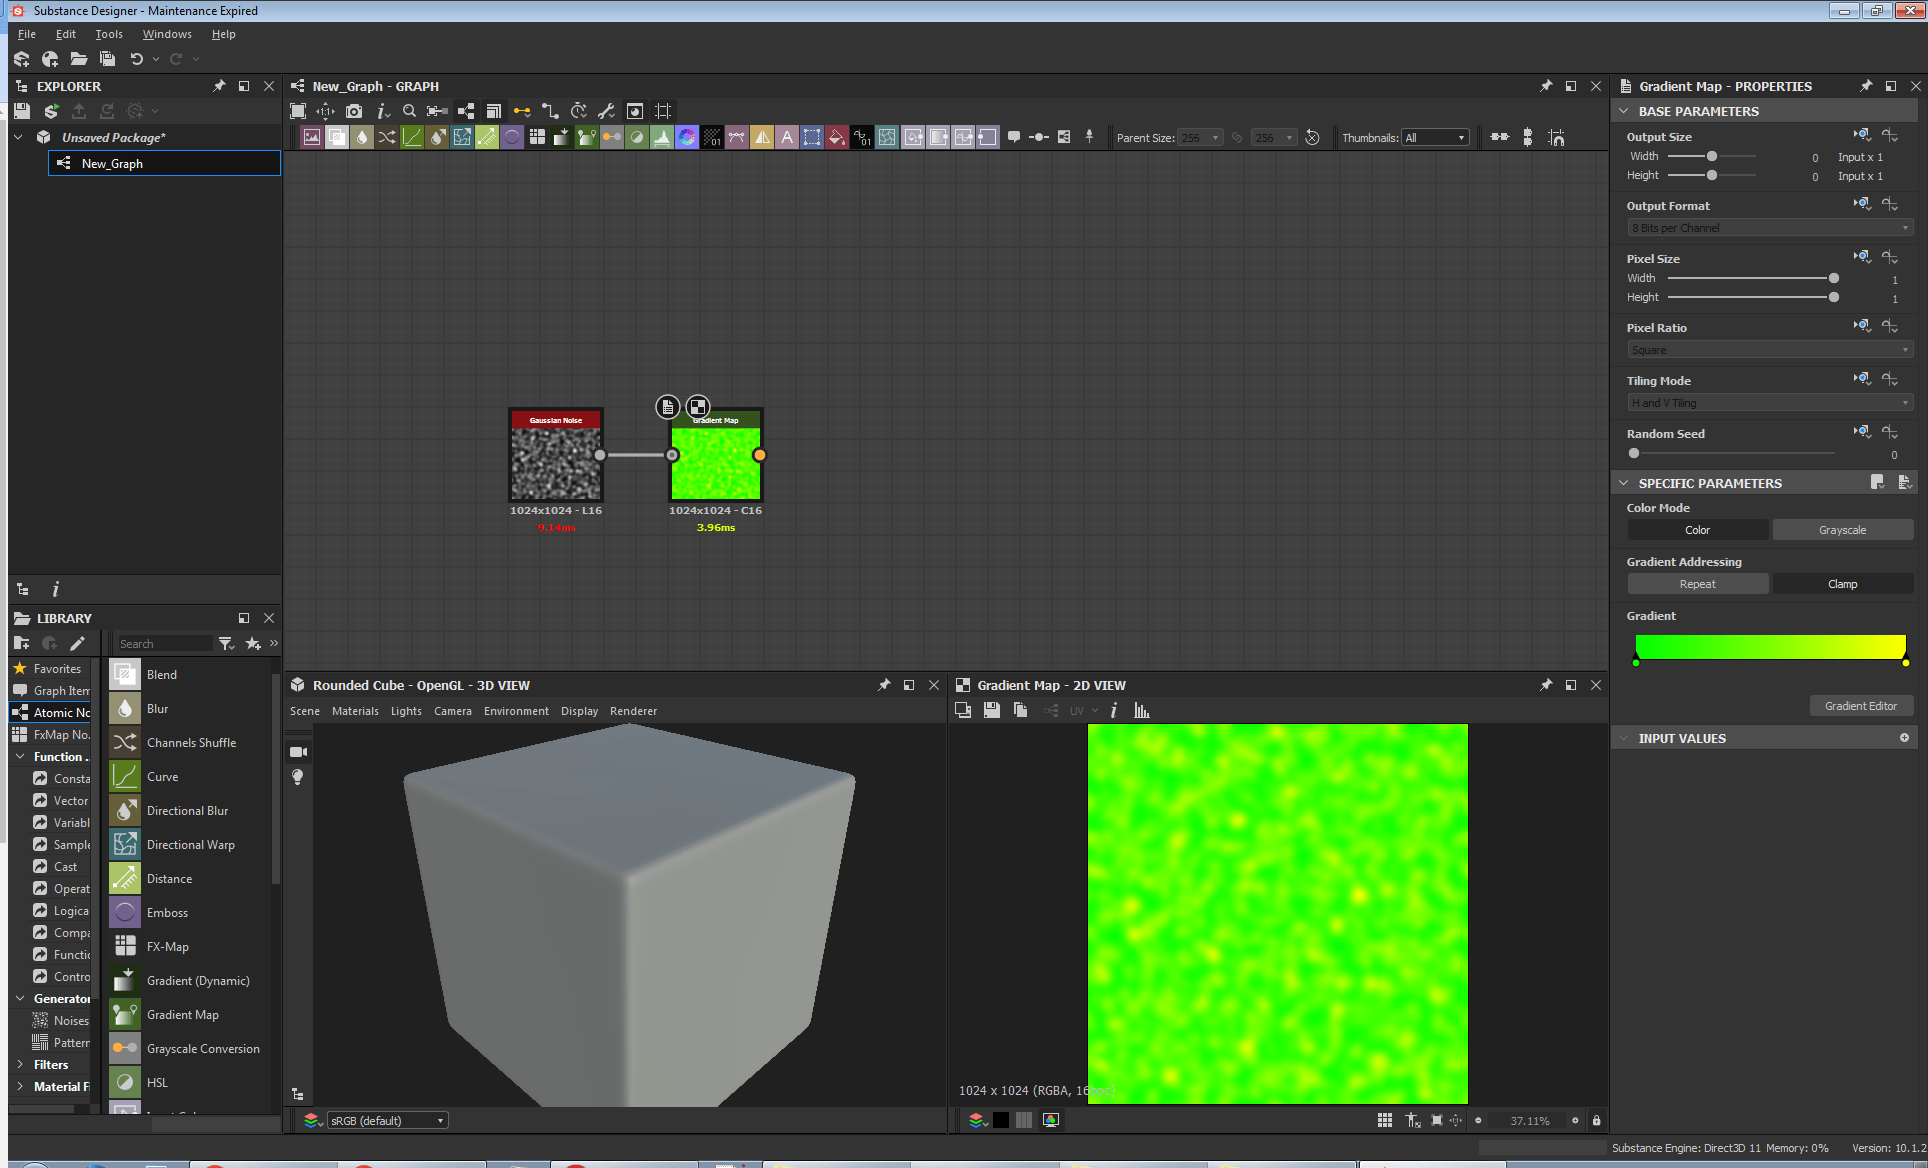Image resolution: width=1928 pixels, height=1168 pixels.
Task: Open the Gradient Editor
Action: click(1861, 705)
